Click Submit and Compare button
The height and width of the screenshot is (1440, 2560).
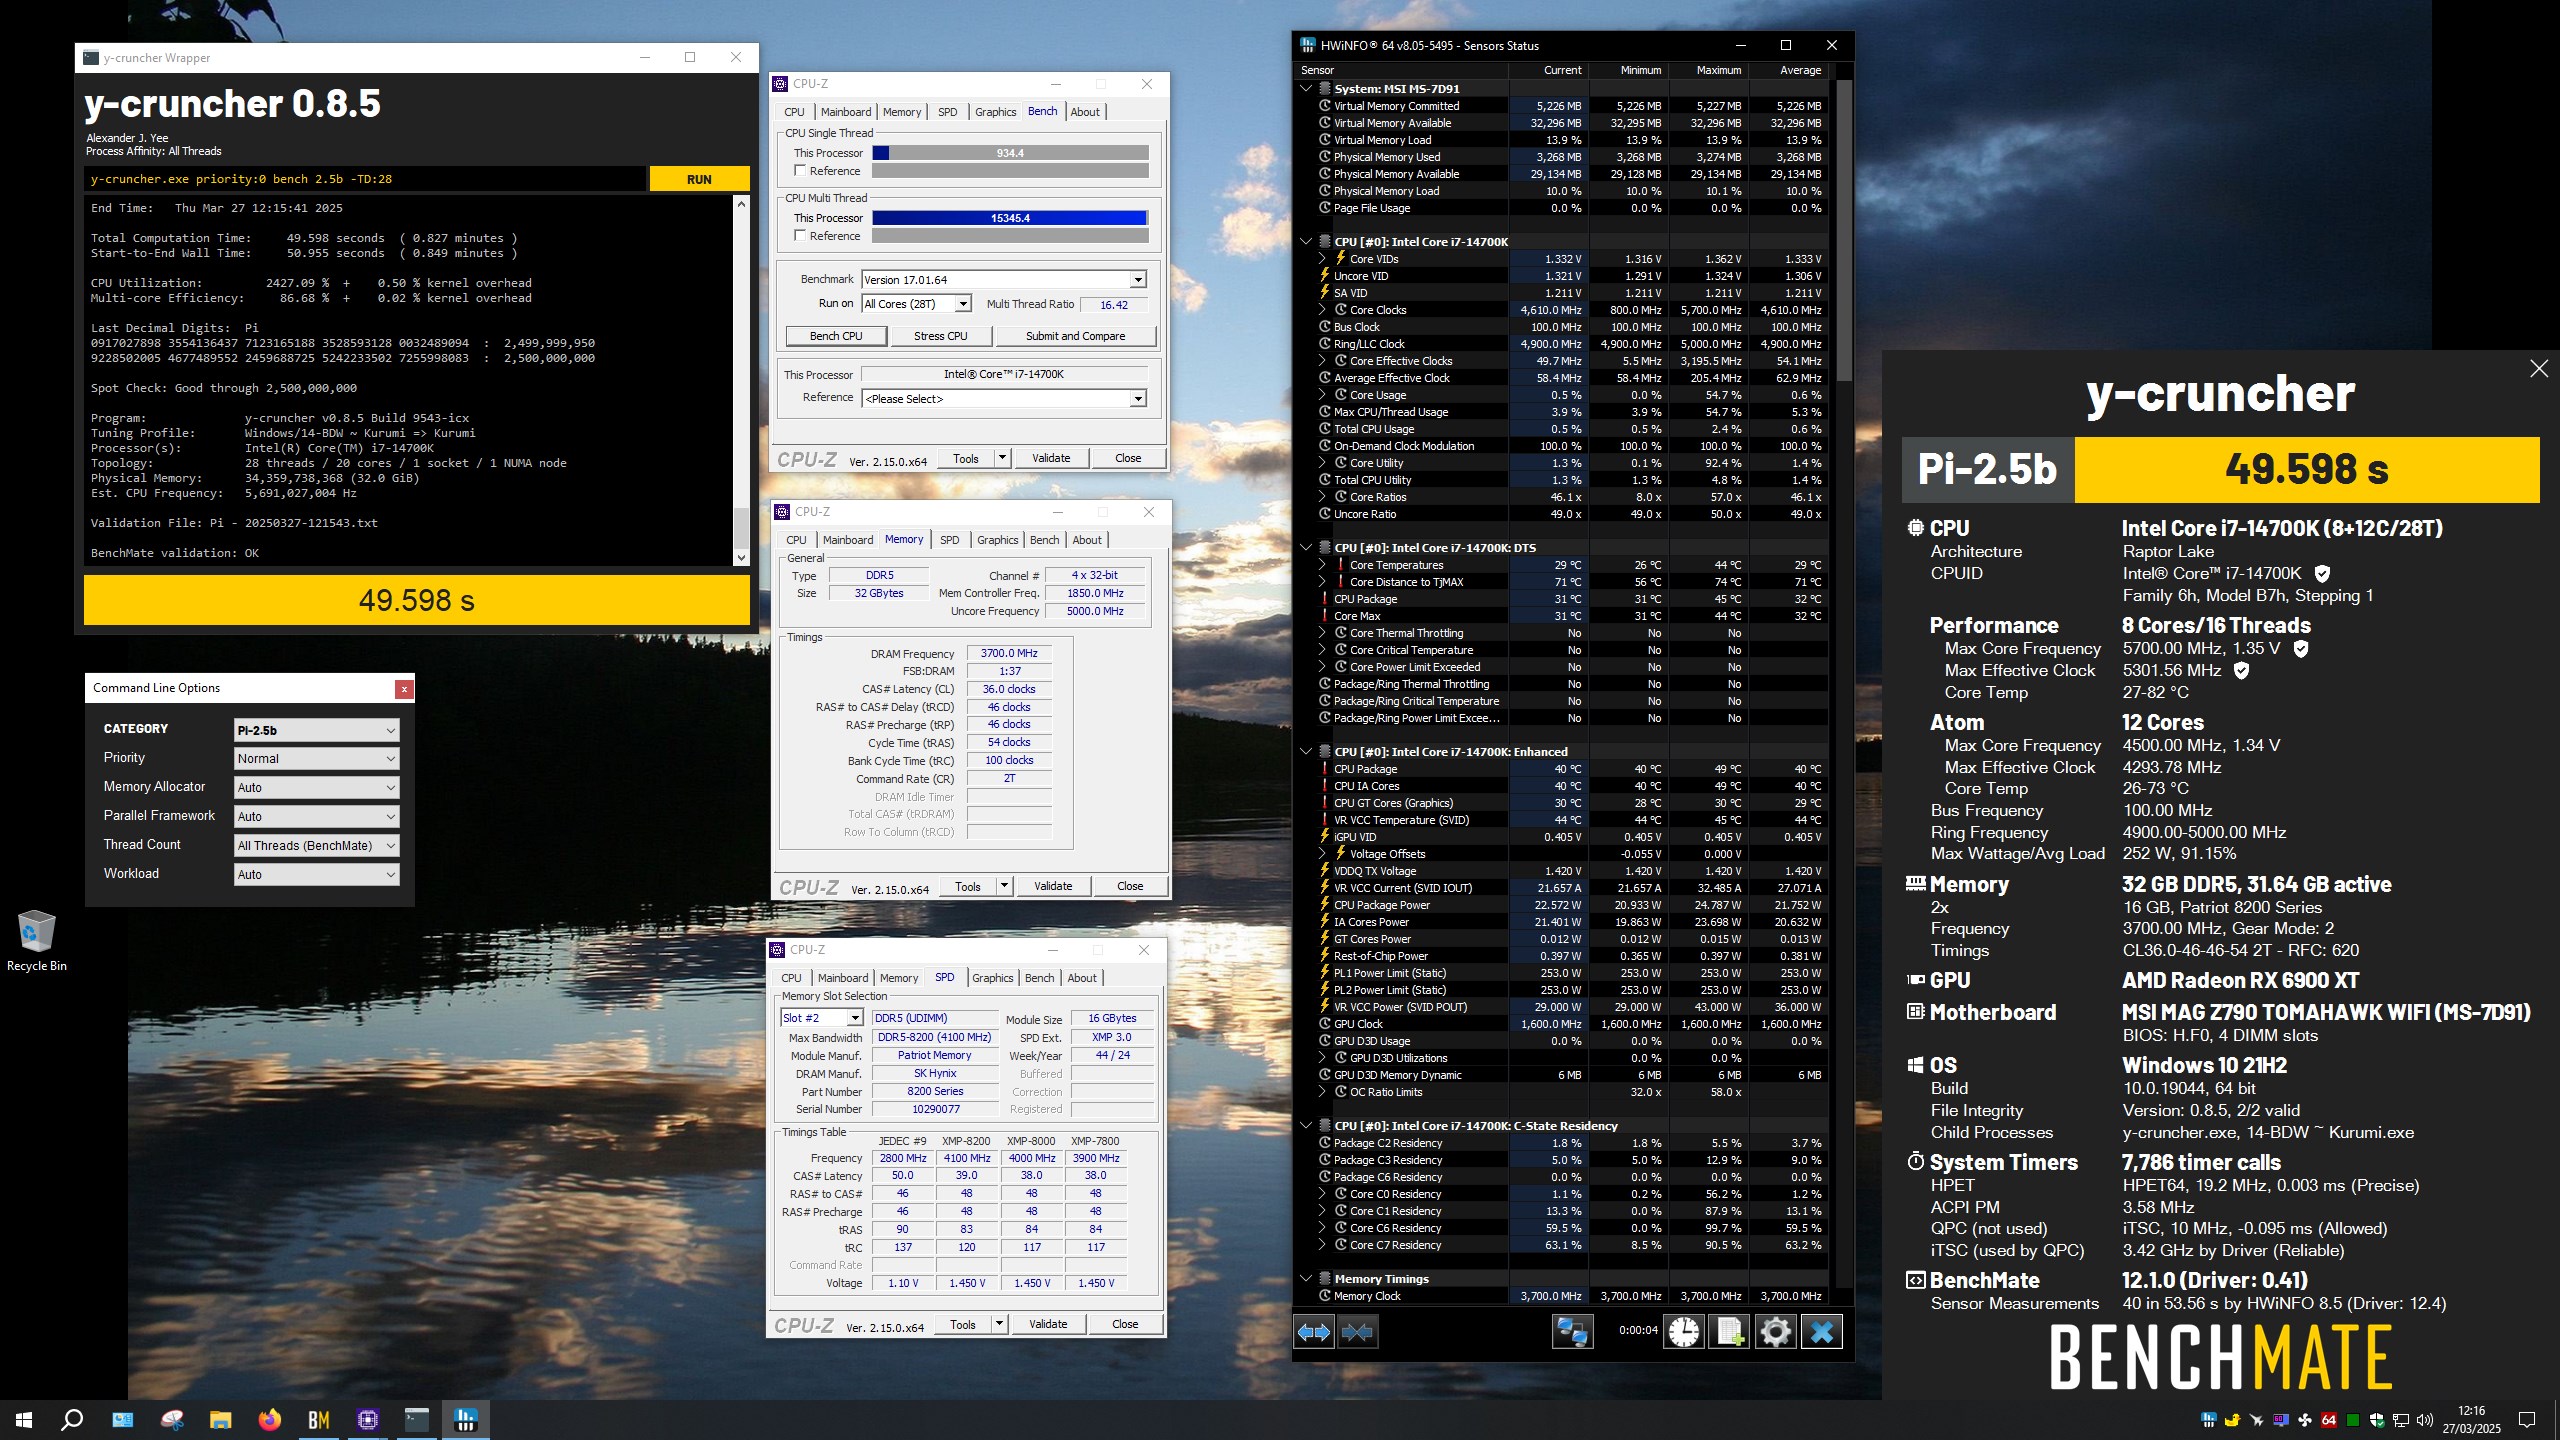point(1075,336)
